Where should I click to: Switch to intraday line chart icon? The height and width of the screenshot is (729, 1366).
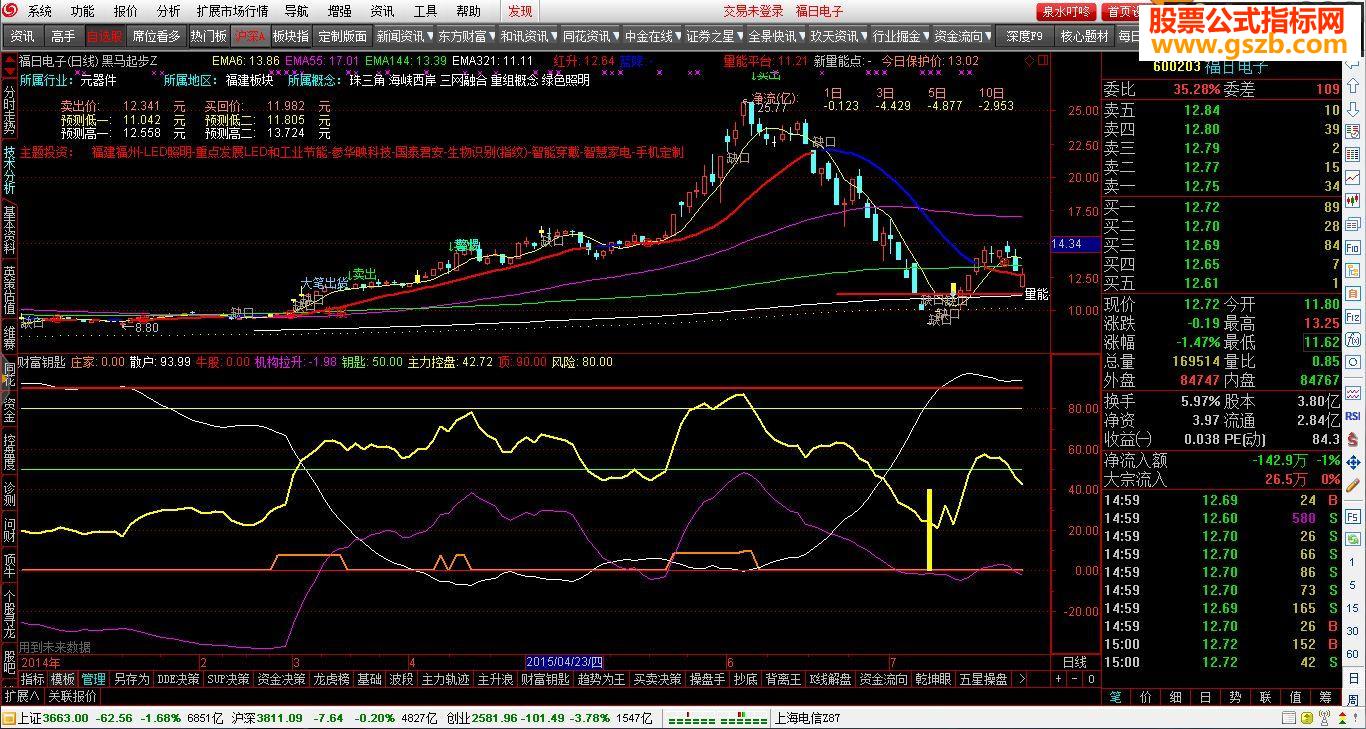pos(1352,177)
